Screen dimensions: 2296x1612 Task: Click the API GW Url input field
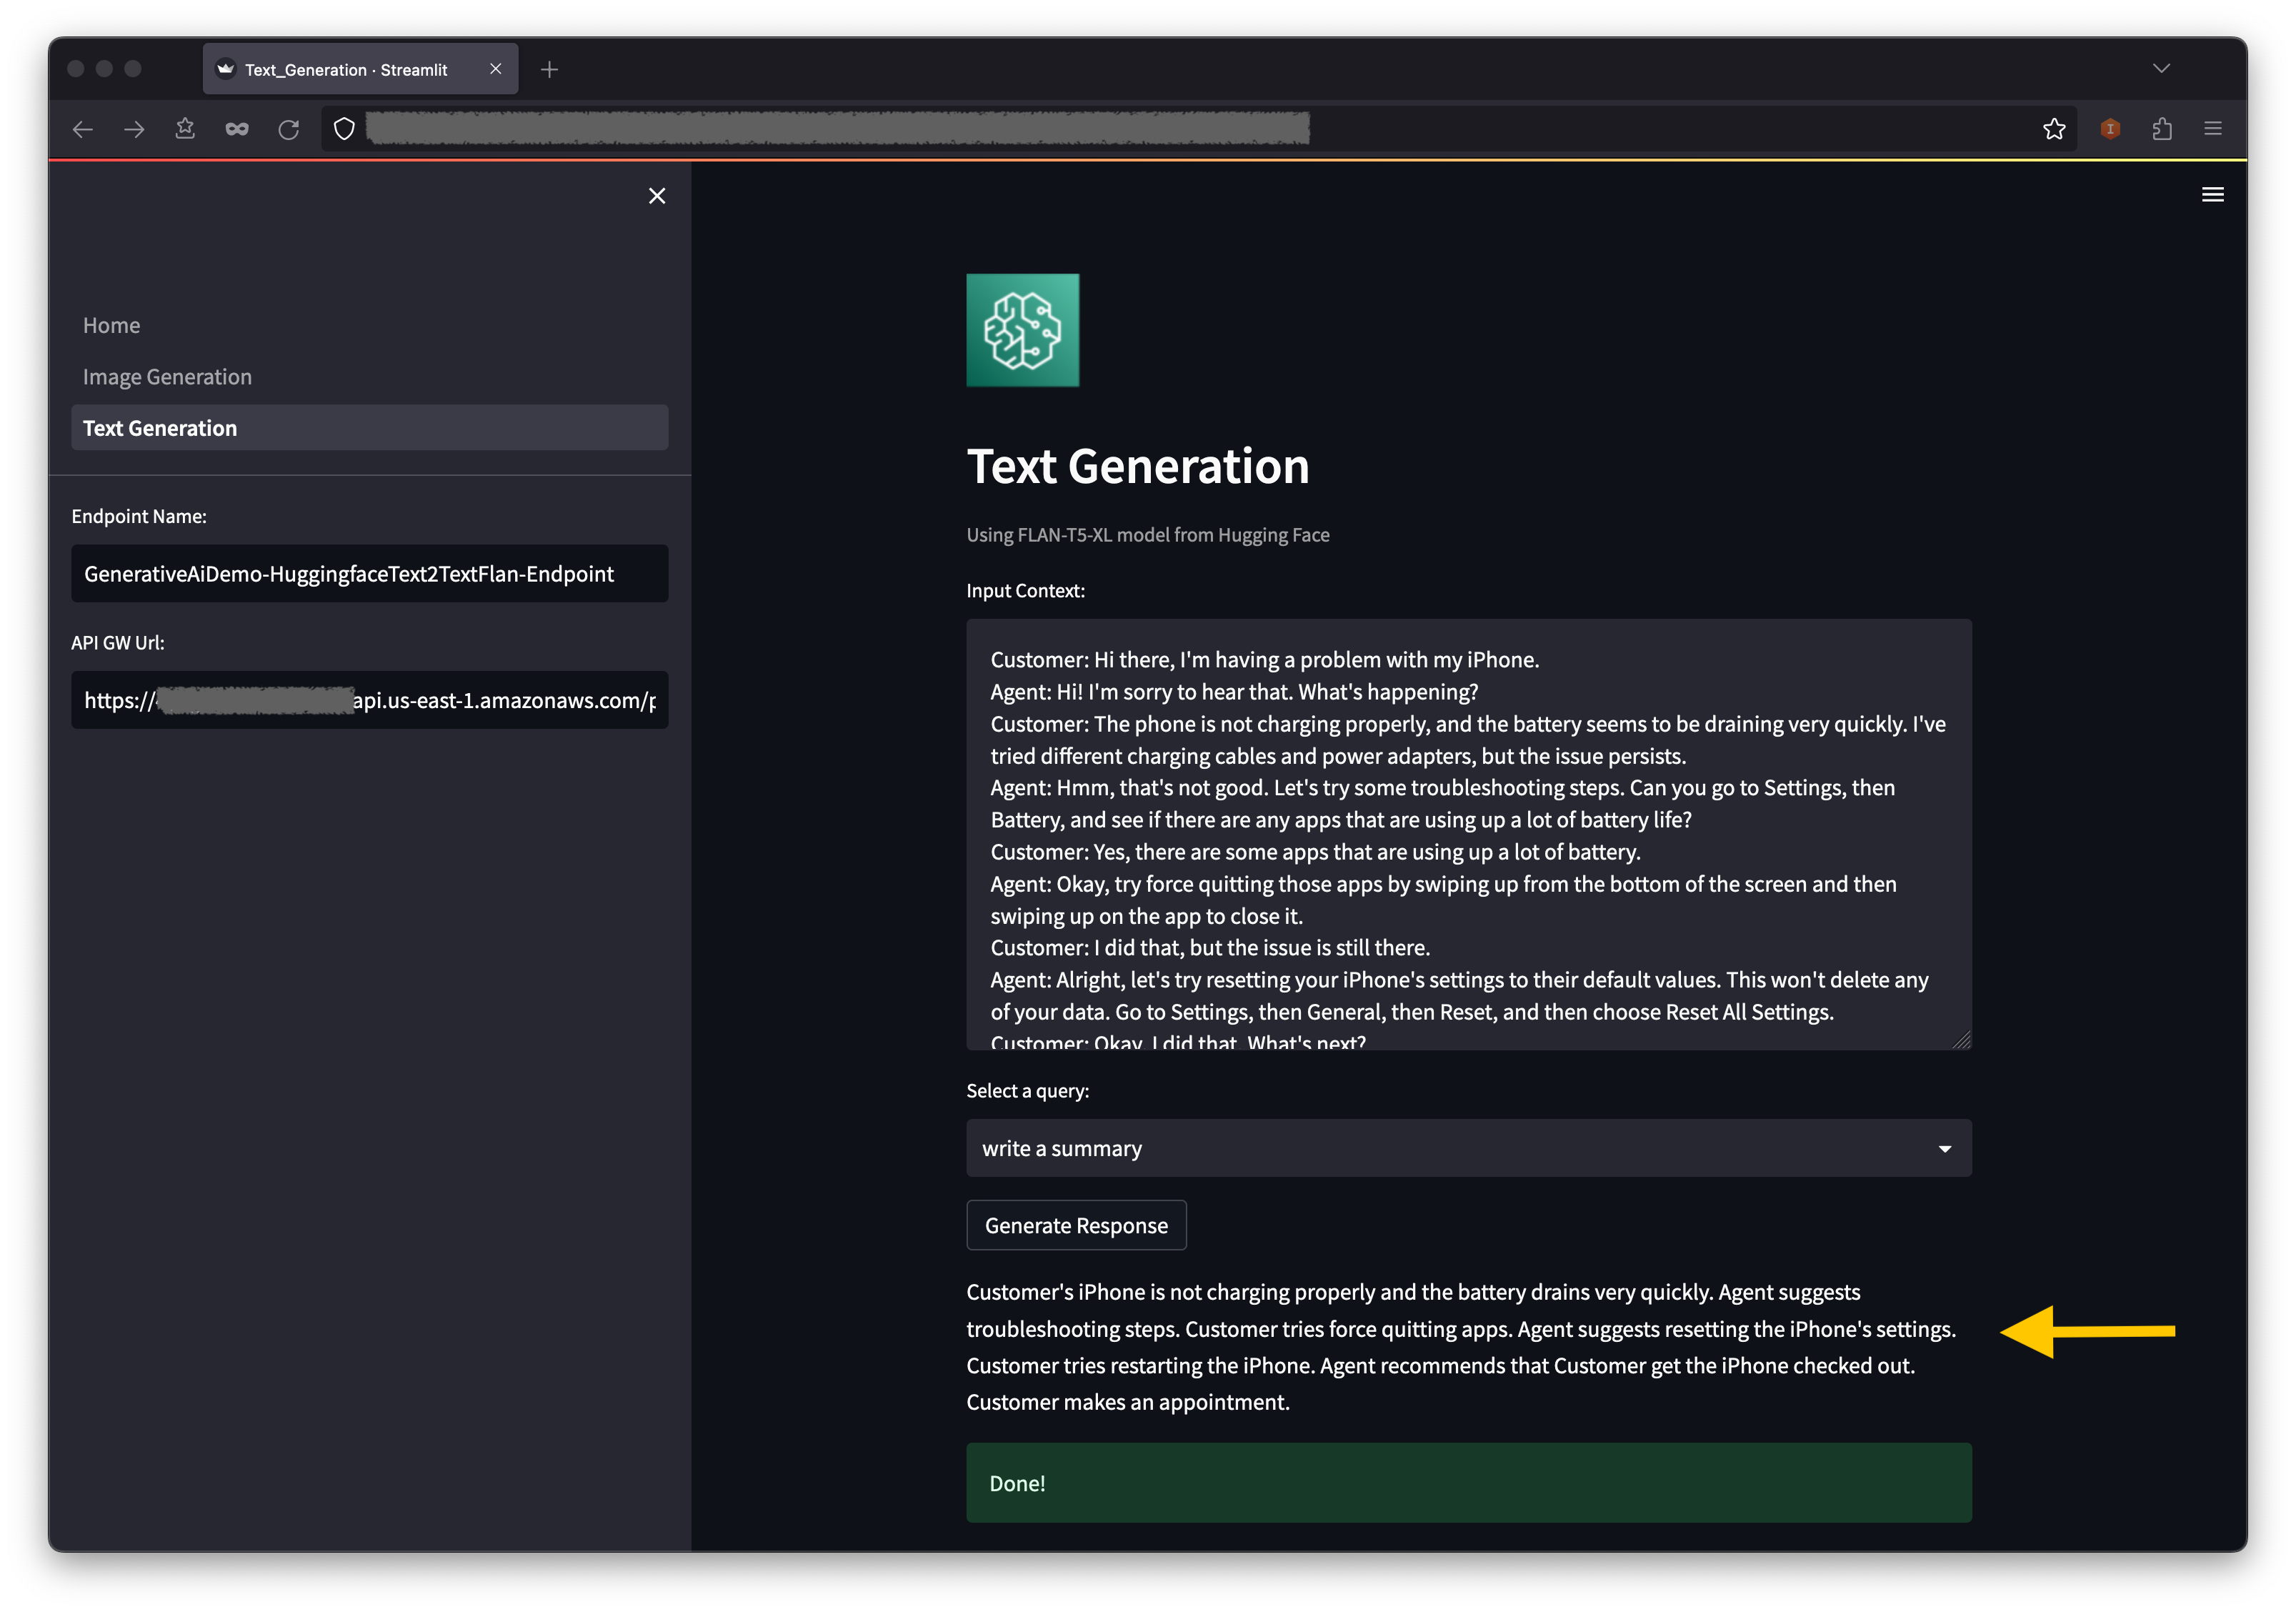[x=369, y=700]
